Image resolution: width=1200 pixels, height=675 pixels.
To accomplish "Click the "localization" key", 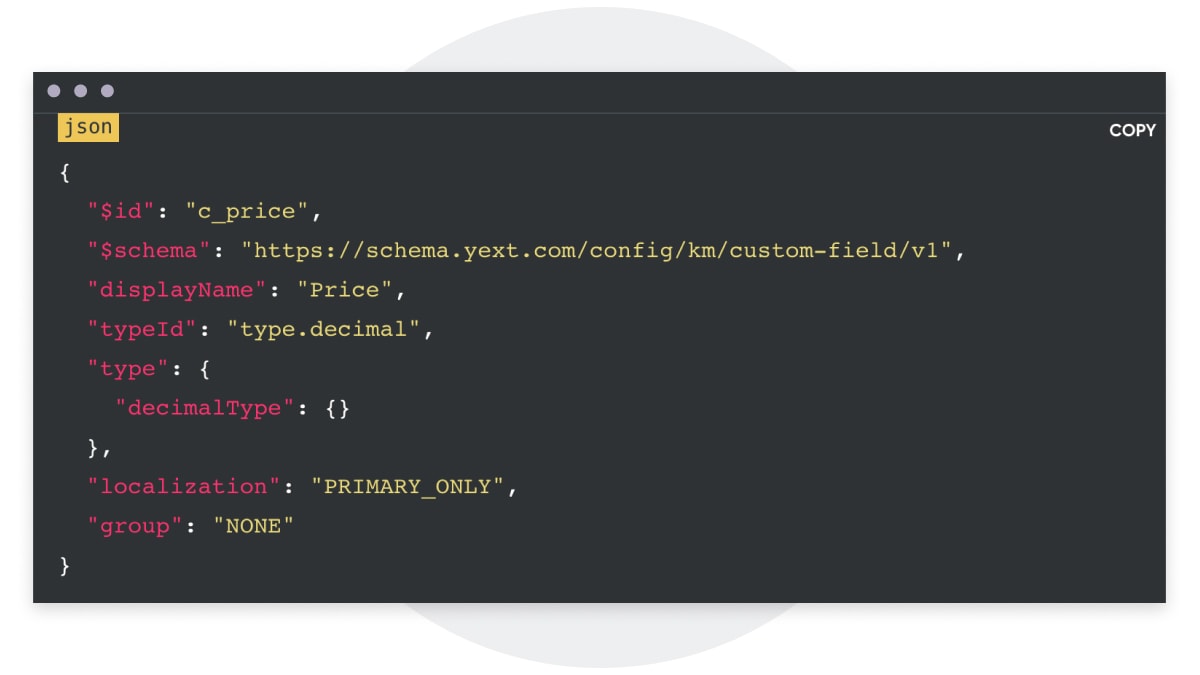I will tap(185, 486).
